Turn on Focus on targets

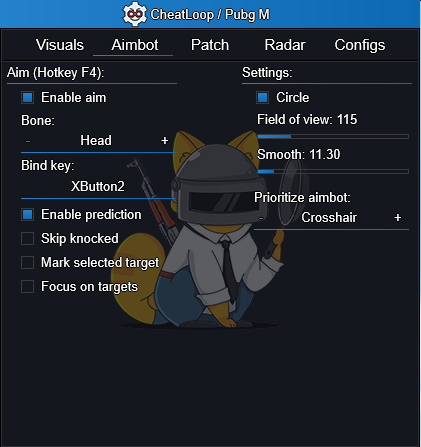27,286
